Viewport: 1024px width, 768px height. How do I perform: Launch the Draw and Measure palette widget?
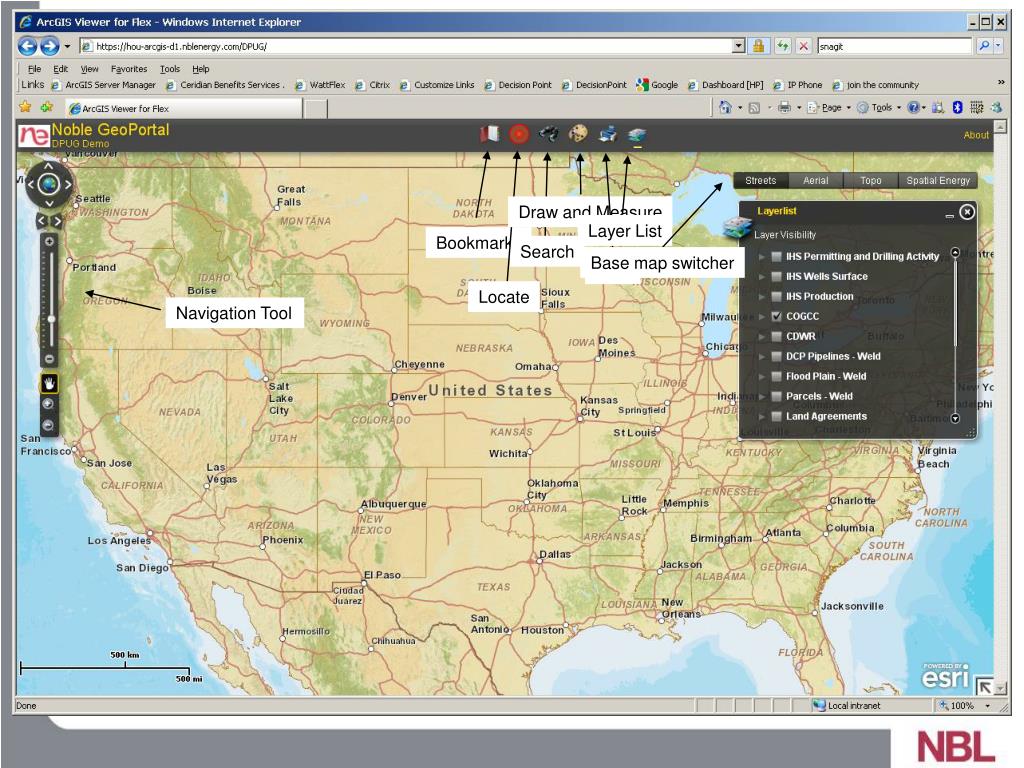578,134
